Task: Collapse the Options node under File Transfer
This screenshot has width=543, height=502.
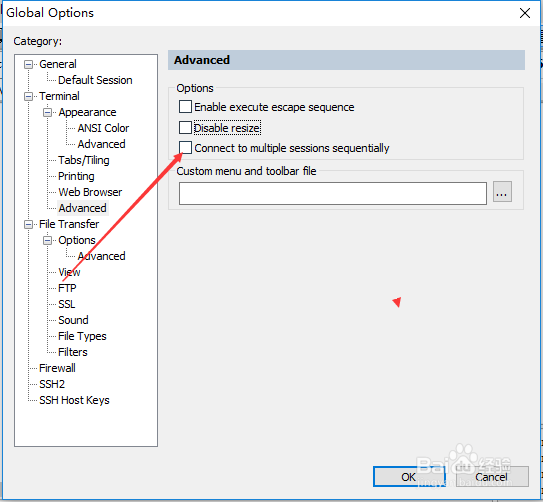Action: 47,240
